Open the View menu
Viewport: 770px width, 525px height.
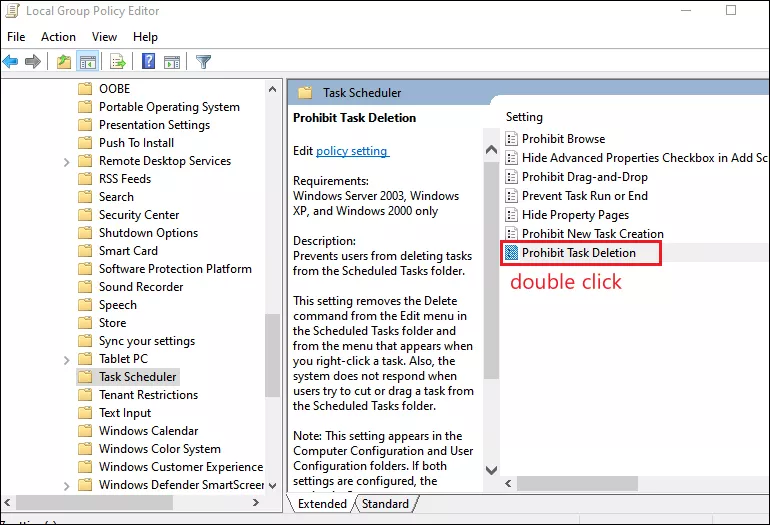104,37
